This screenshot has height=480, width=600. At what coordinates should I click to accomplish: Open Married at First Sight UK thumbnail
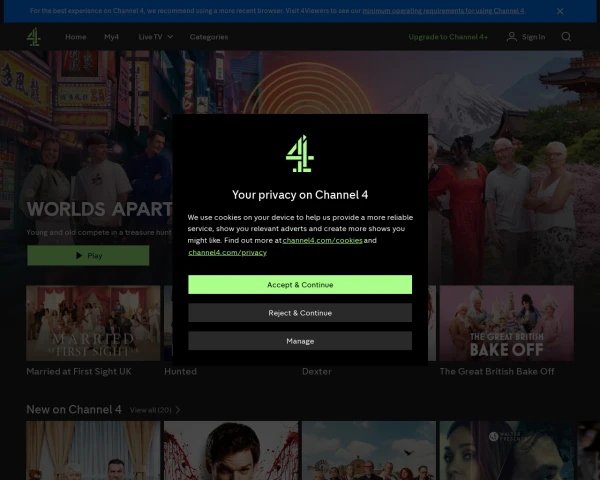tap(93, 323)
